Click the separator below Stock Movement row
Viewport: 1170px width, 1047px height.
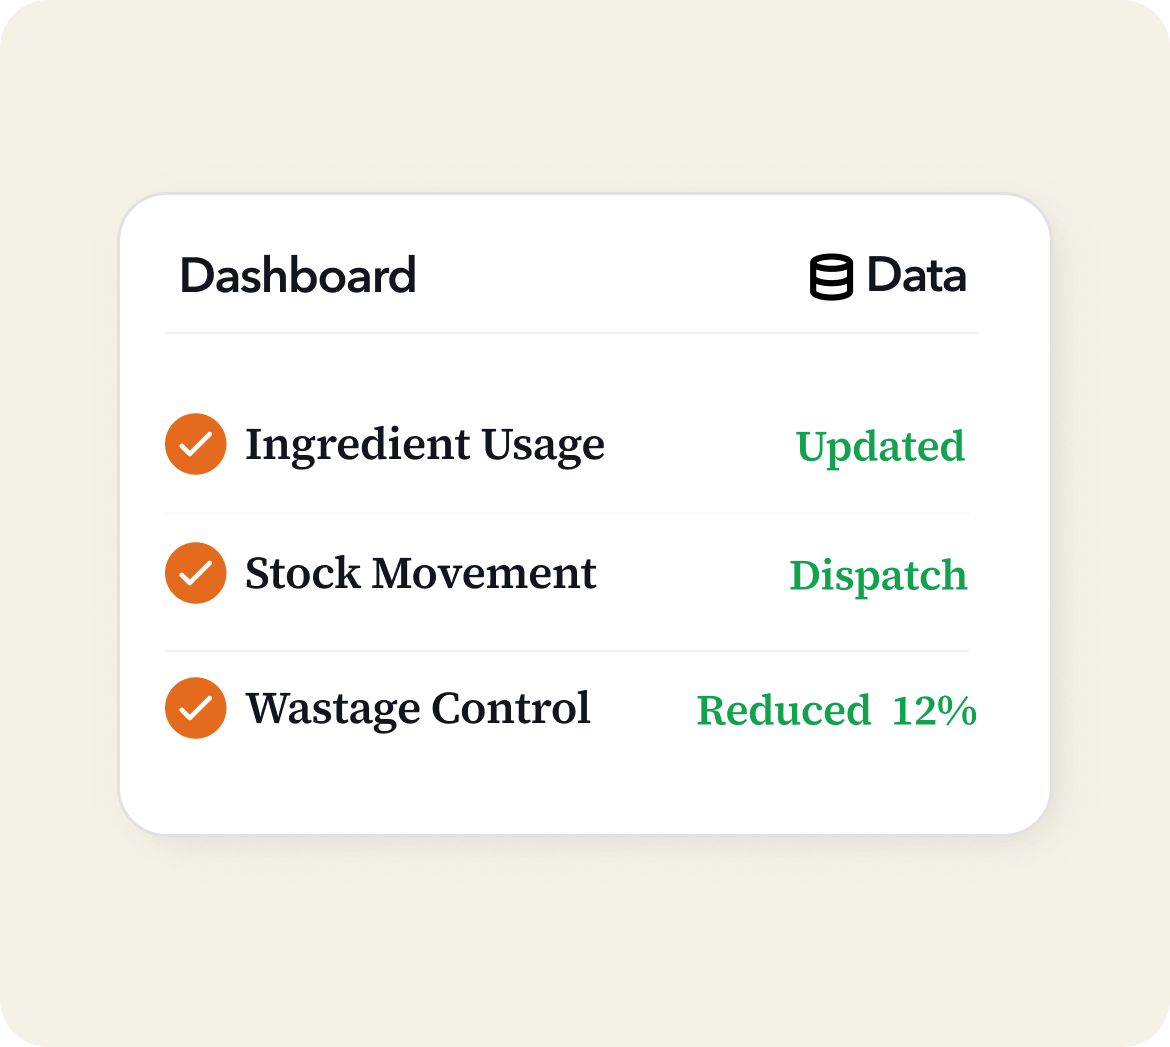[x=566, y=651]
